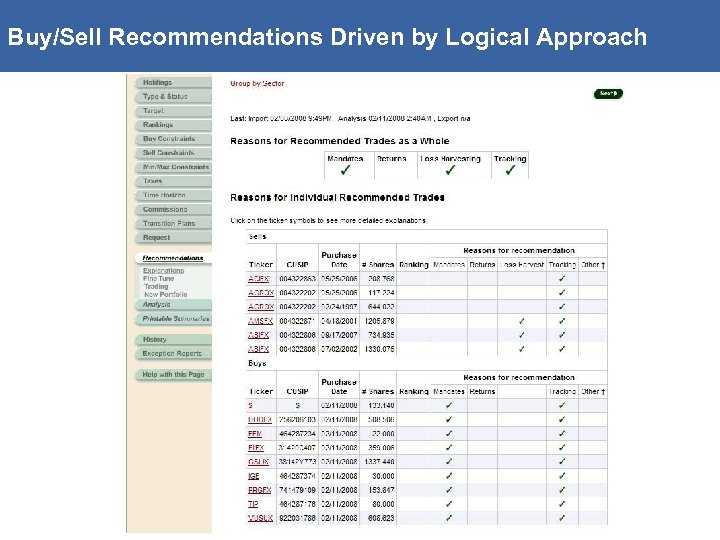This screenshot has height=540, width=720.
Task: Open the Fine Tune sub-link
Action: [158, 278]
